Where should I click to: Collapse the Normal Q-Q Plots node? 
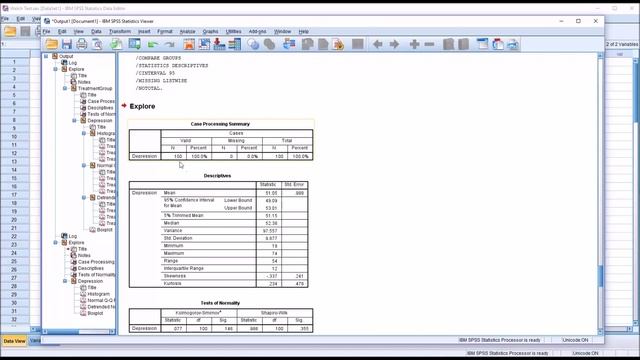[x=84, y=166]
